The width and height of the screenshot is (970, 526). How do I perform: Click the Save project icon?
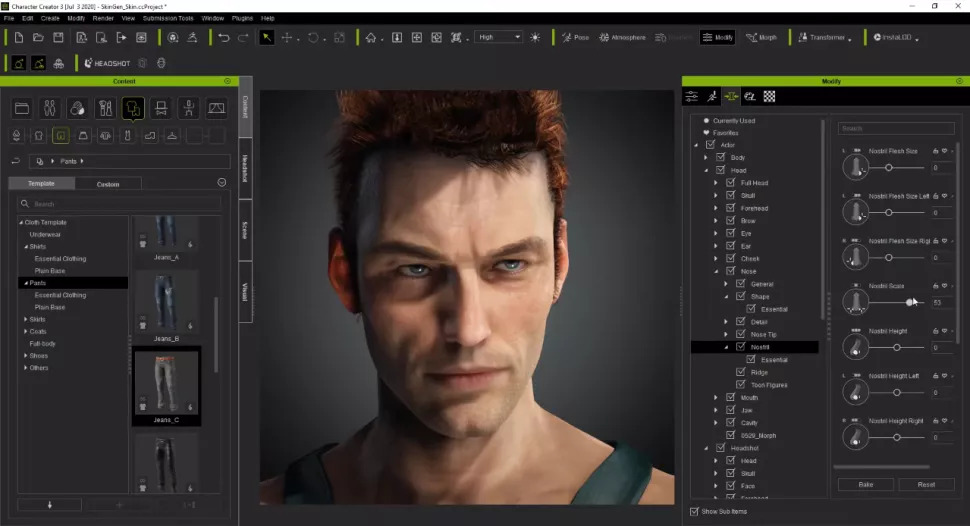(x=57, y=38)
